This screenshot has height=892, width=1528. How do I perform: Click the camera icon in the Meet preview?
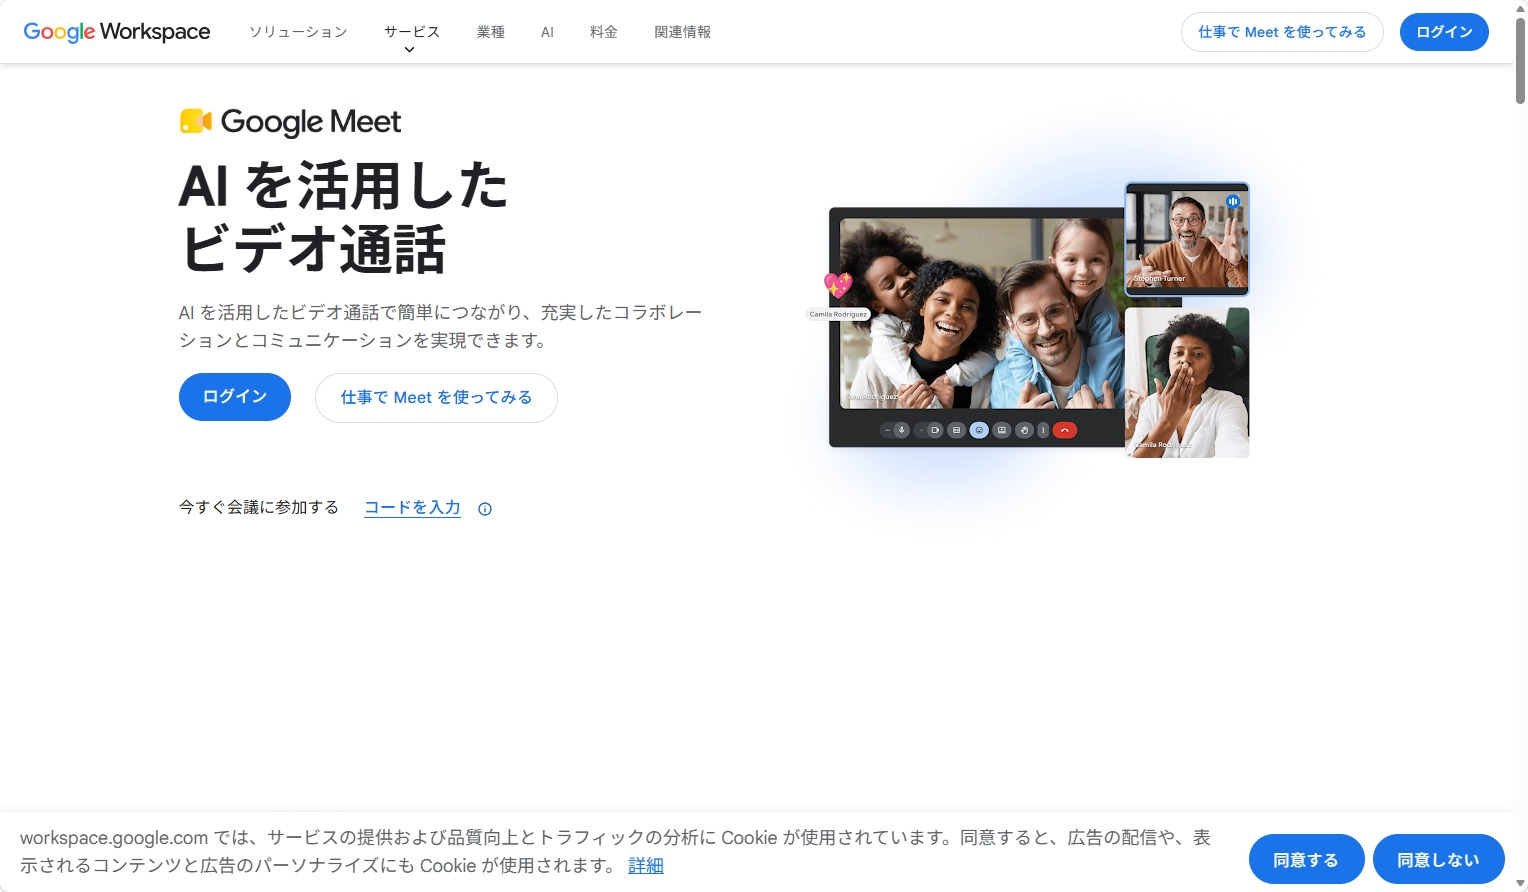(935, 430)
